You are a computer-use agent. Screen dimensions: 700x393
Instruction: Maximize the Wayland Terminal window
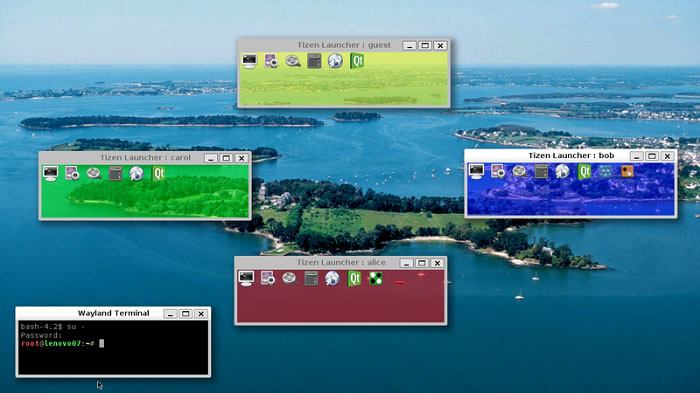pyautogui.click(x=186, y=314)
